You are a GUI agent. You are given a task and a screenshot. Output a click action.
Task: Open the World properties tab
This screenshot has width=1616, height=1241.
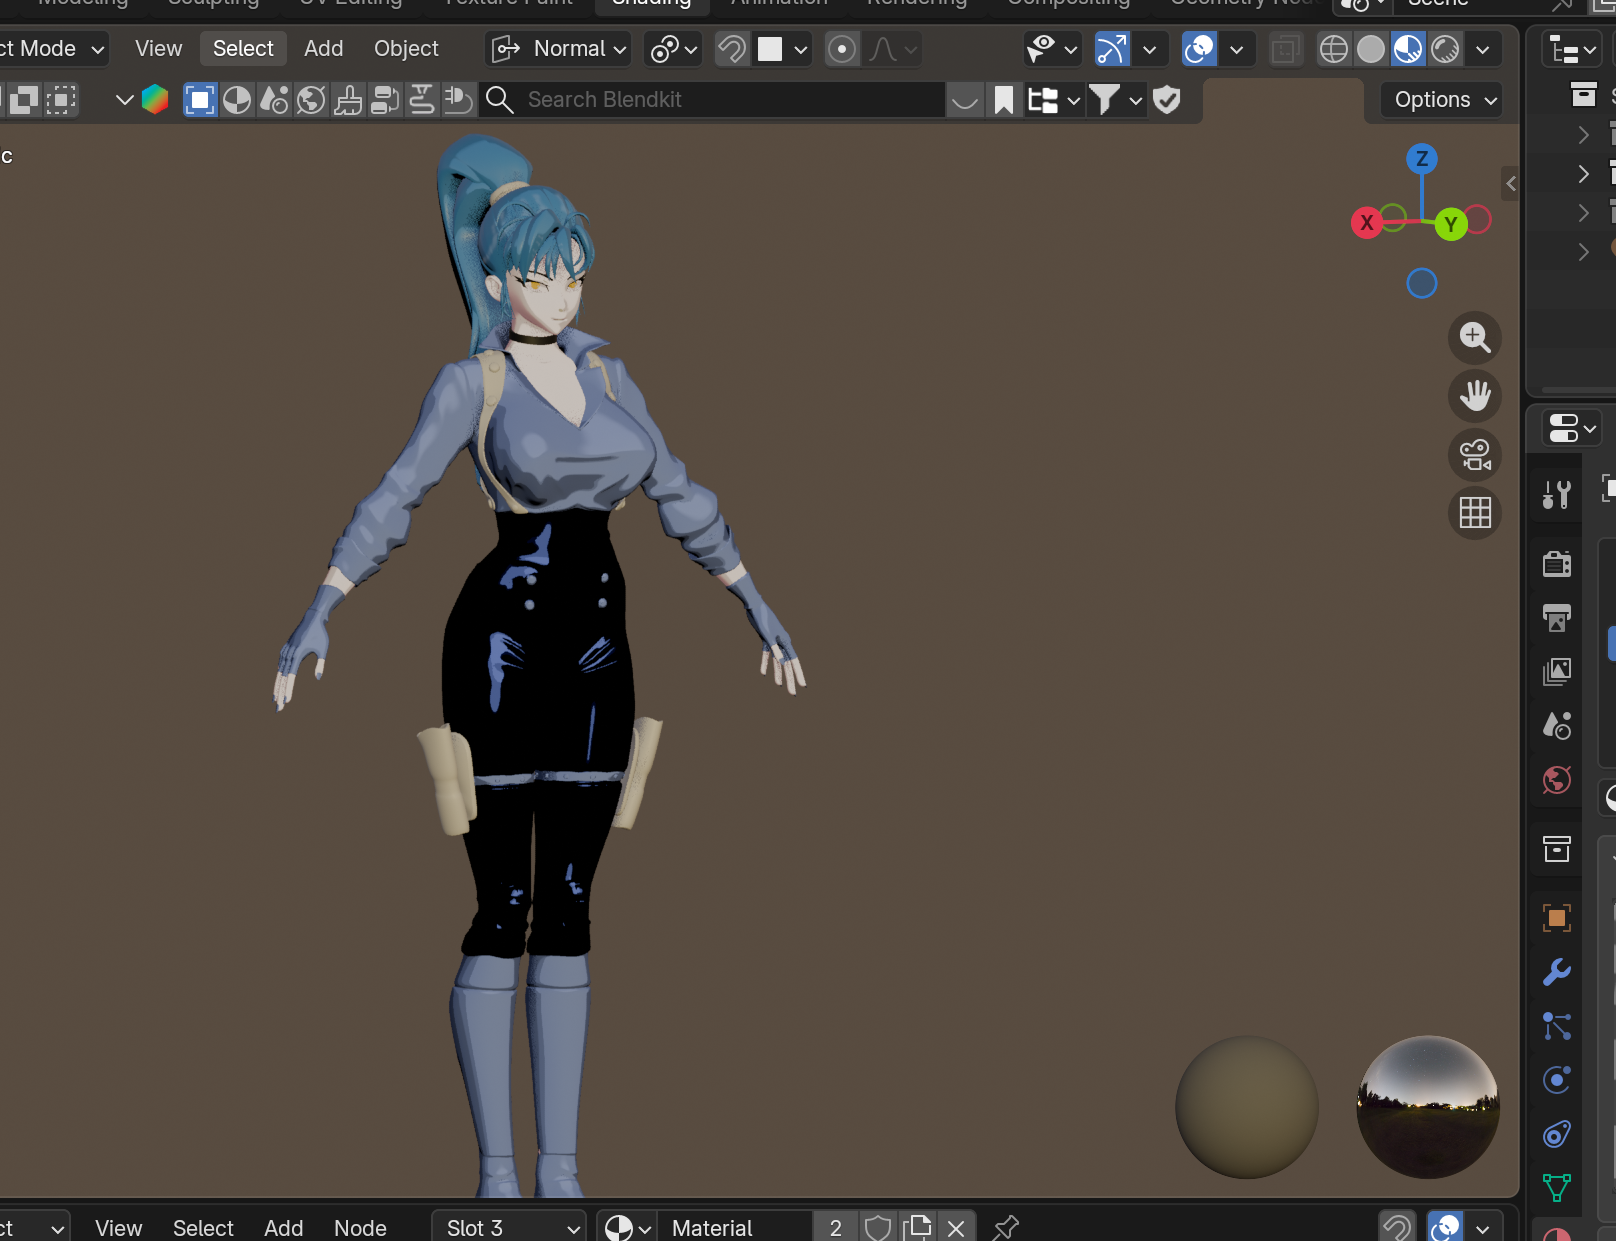point(1557,780)
